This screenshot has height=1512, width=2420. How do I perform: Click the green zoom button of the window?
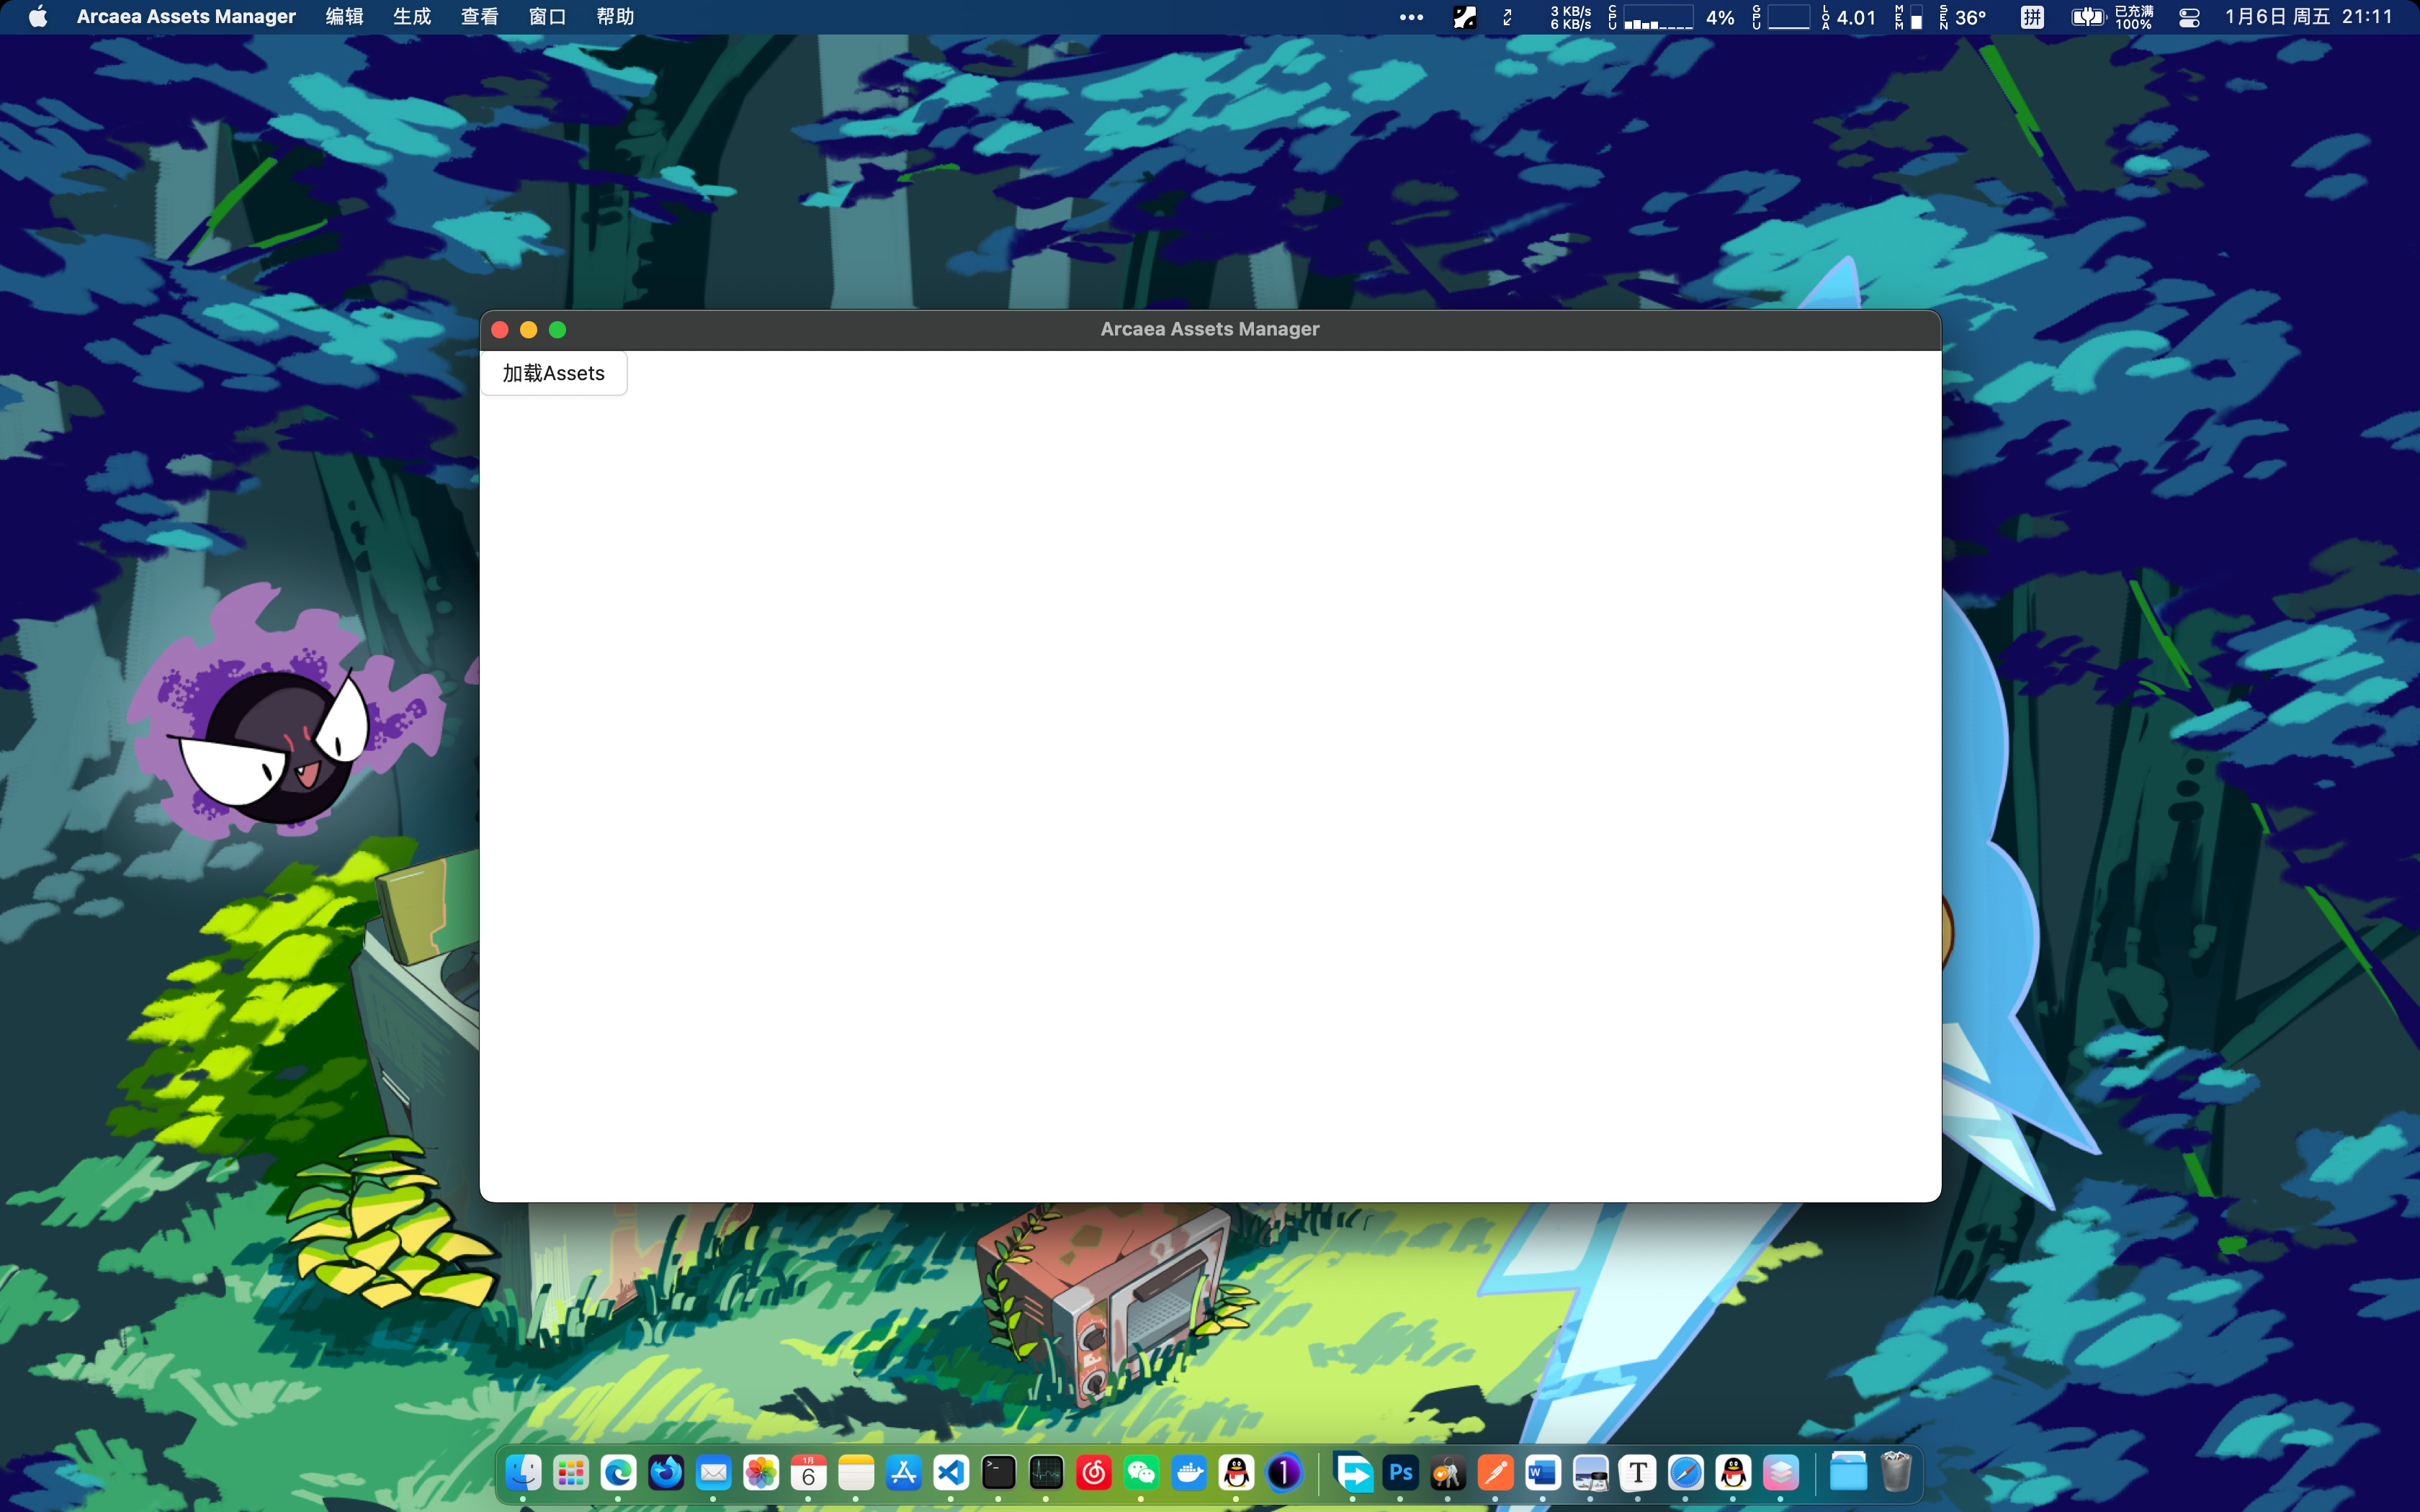tap(558, 330)
